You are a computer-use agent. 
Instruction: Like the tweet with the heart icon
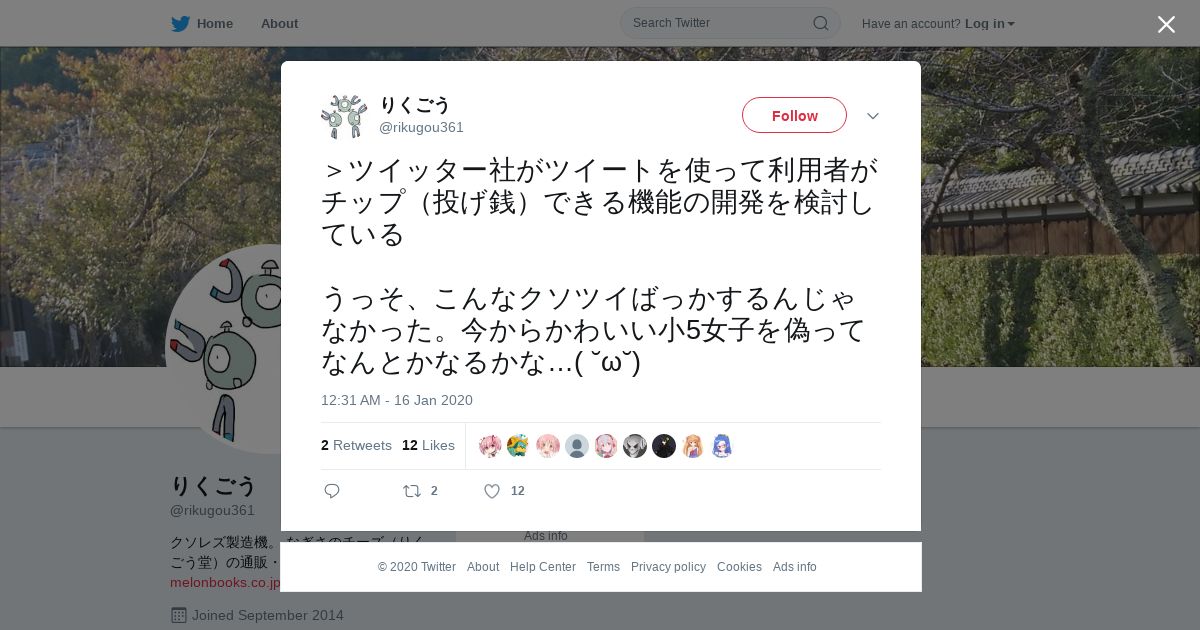[x=492, y=491]
